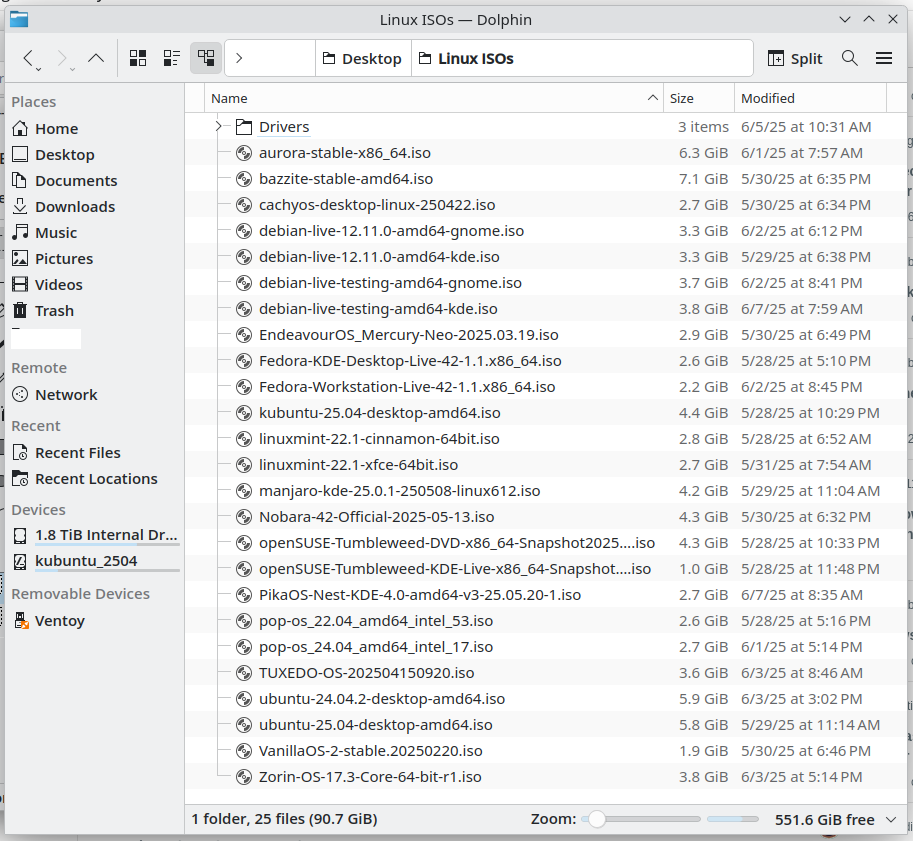Switch to Icons view mode

coord(138,58)
